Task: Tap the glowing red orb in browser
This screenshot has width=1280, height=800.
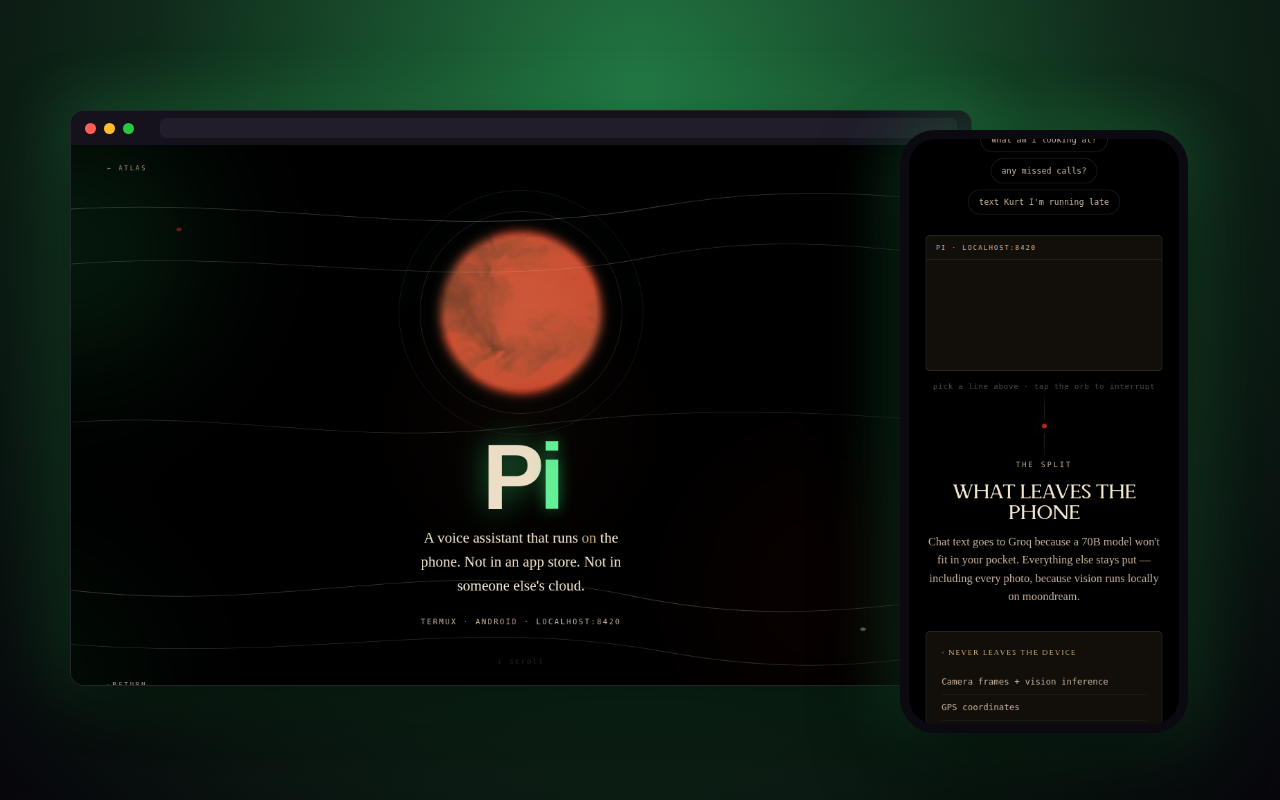Action: coord(521,312)
